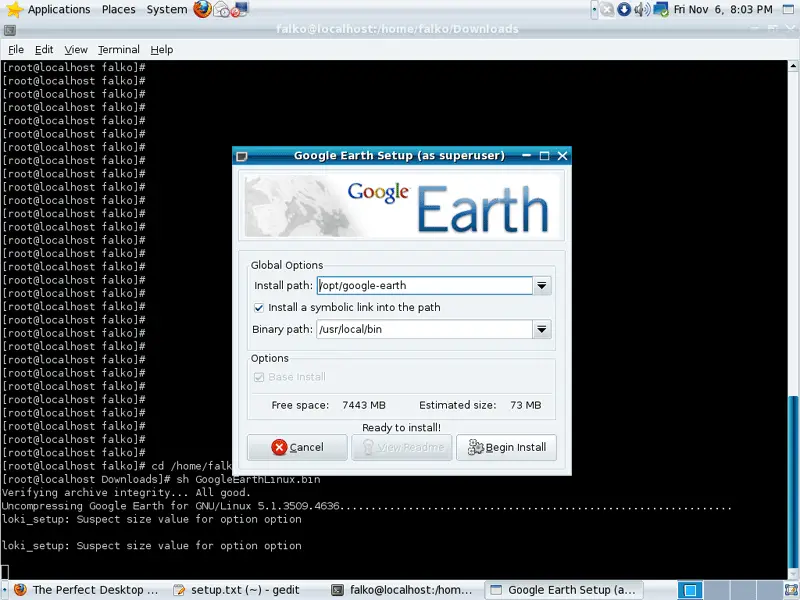Switch to the second workspace
The image size is (800, 600).
pos(716,590)
